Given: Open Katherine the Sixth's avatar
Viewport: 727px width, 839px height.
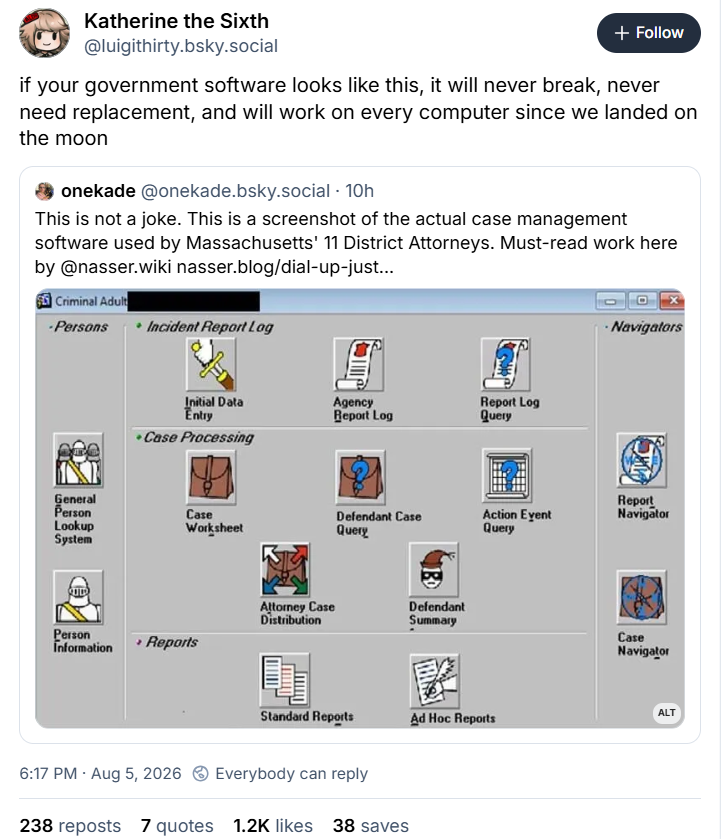Looking at the screenshot, I should pos(44,33).
